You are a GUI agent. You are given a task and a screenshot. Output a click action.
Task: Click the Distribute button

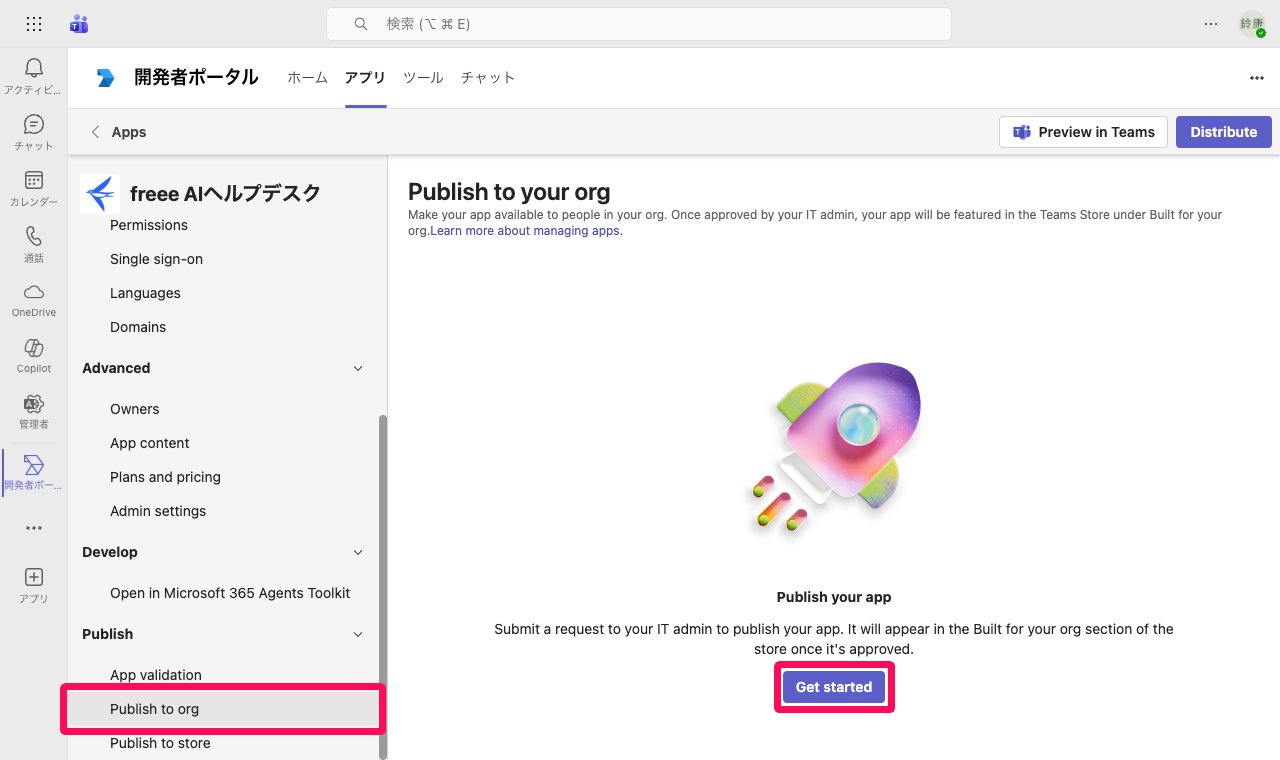pos(1224,132)
